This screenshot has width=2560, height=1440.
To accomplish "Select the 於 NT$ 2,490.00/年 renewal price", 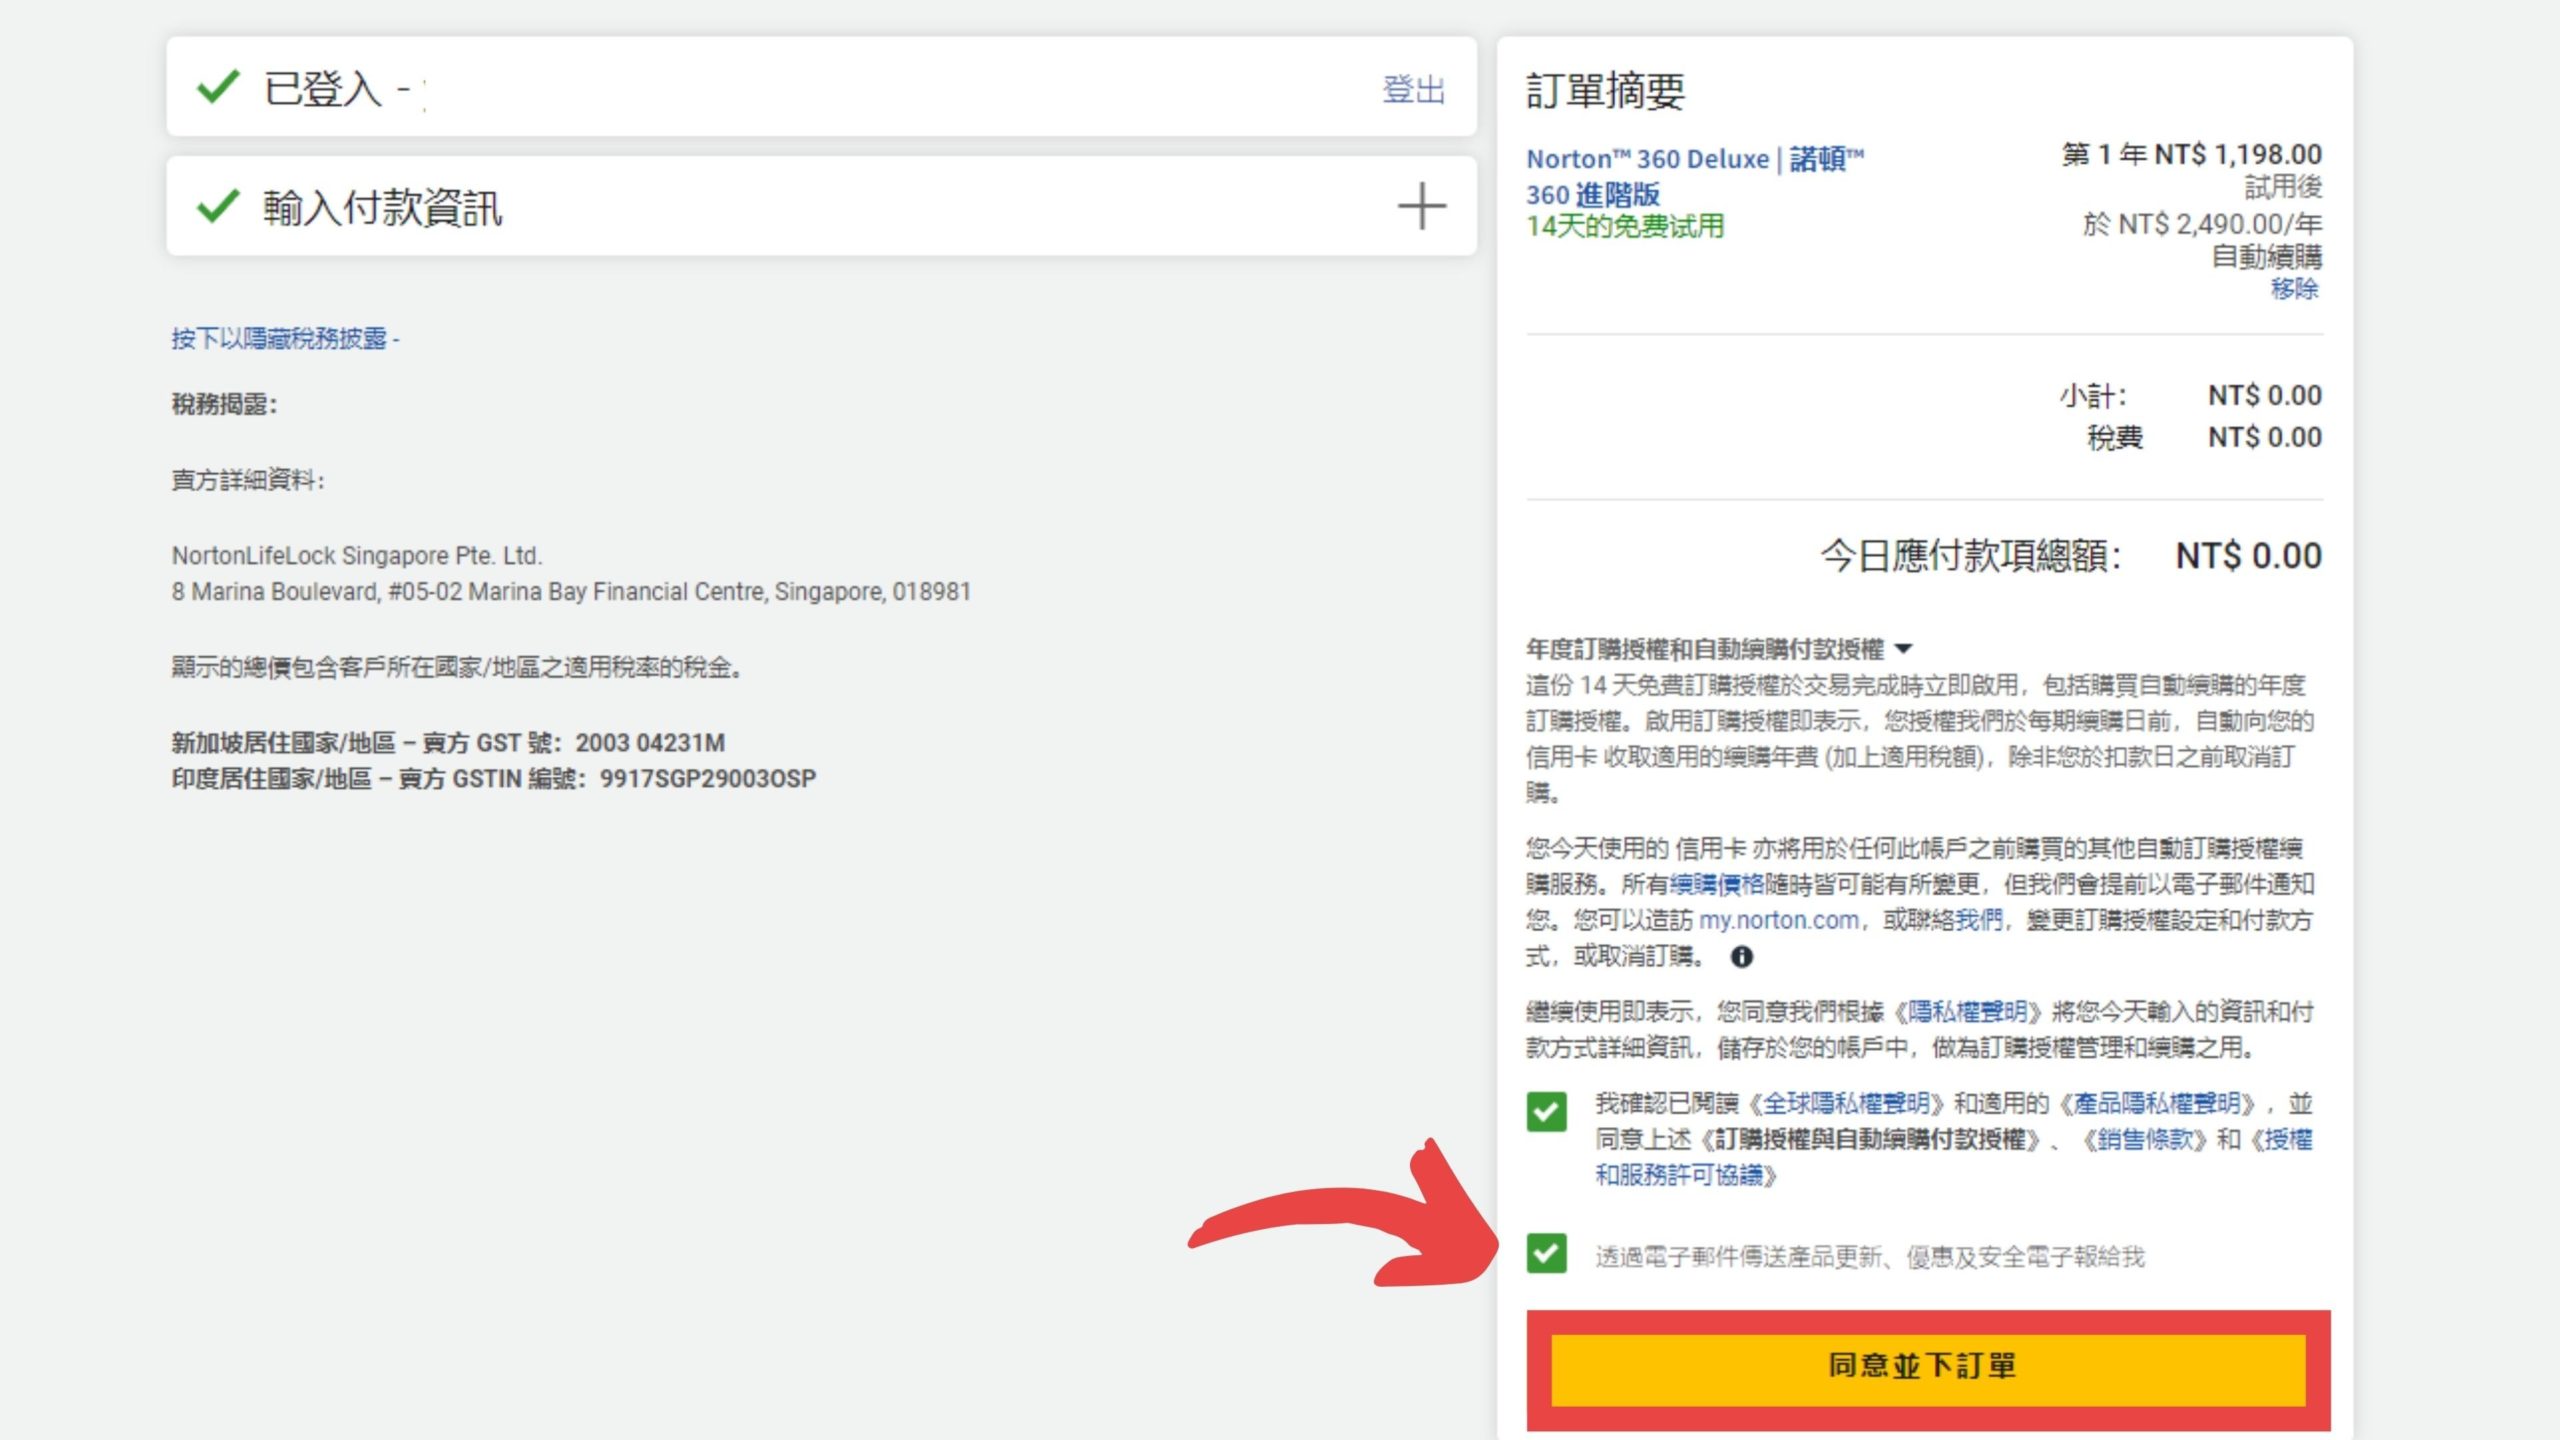I will [x=2202, y=224].
